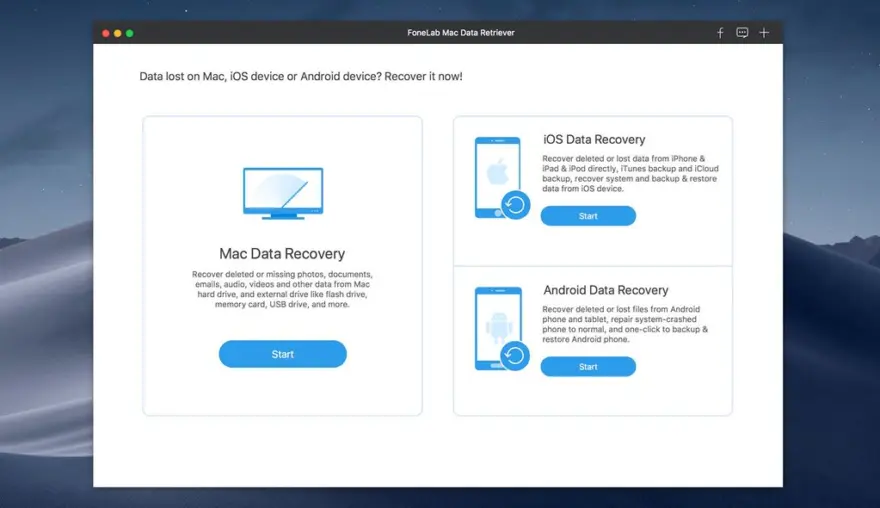
Task: Minimize the window with yellow button
Action: 117,33
